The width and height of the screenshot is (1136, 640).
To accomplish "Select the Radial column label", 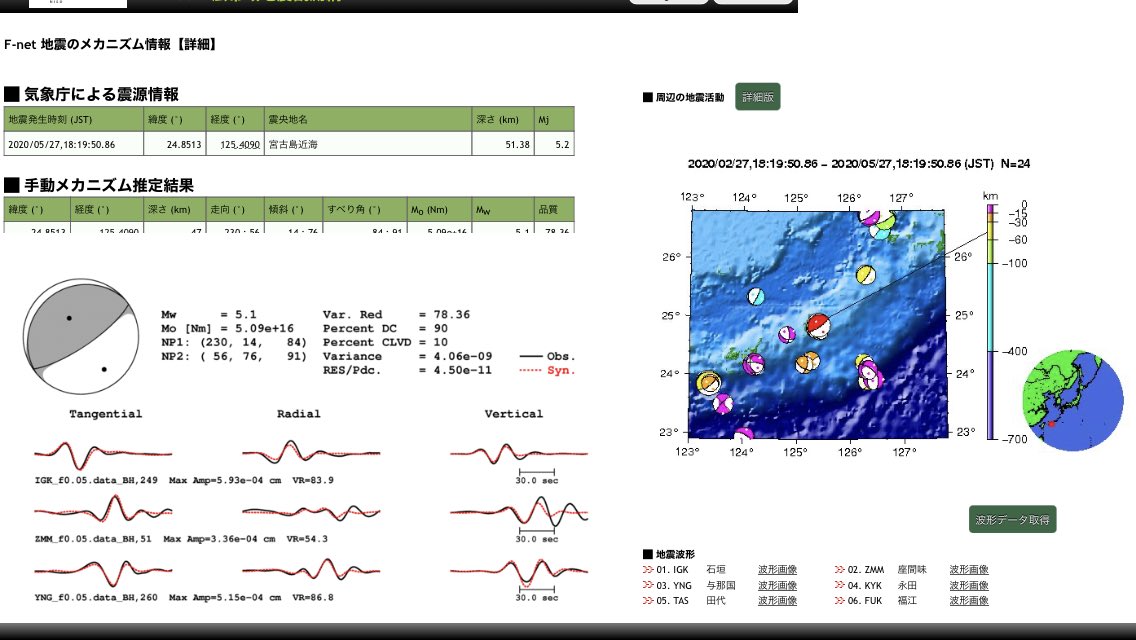I will 298,414.
